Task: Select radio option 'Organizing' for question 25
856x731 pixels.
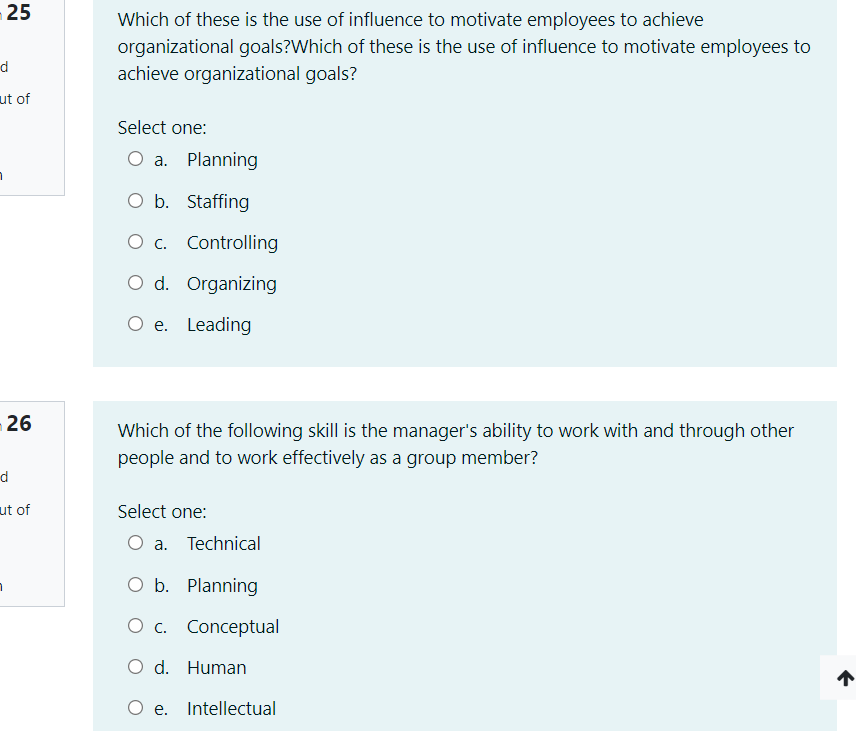Action: [x=135, y=282]
